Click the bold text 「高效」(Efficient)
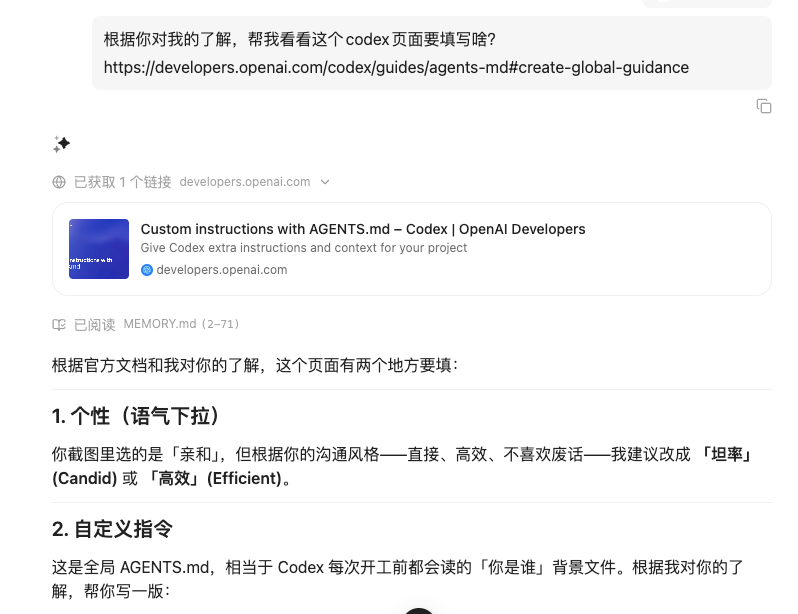Screen dimensions: 798x614 click(214, 478)
